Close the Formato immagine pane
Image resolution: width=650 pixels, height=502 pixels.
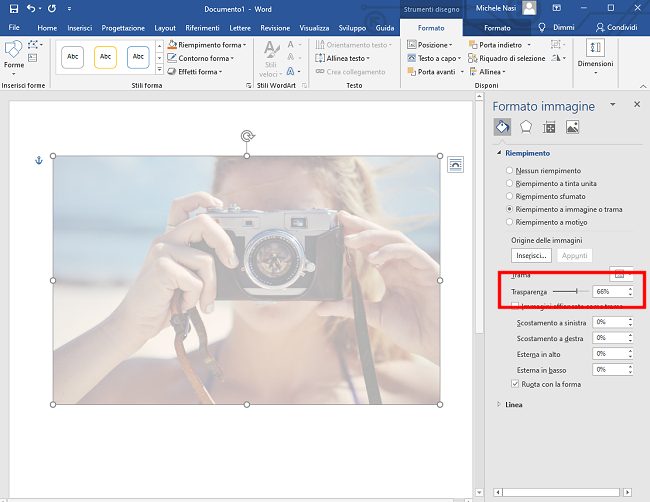[x=637, y=104]
